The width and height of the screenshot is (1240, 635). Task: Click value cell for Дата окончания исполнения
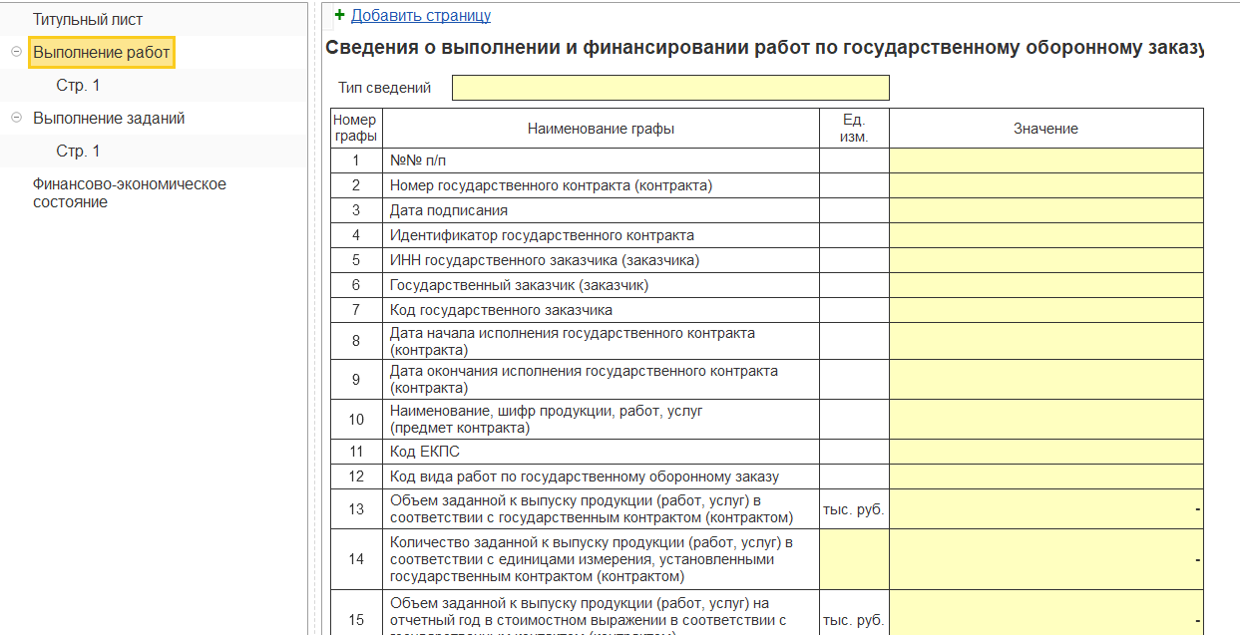pyautogui.click(x=1046, y=380)
